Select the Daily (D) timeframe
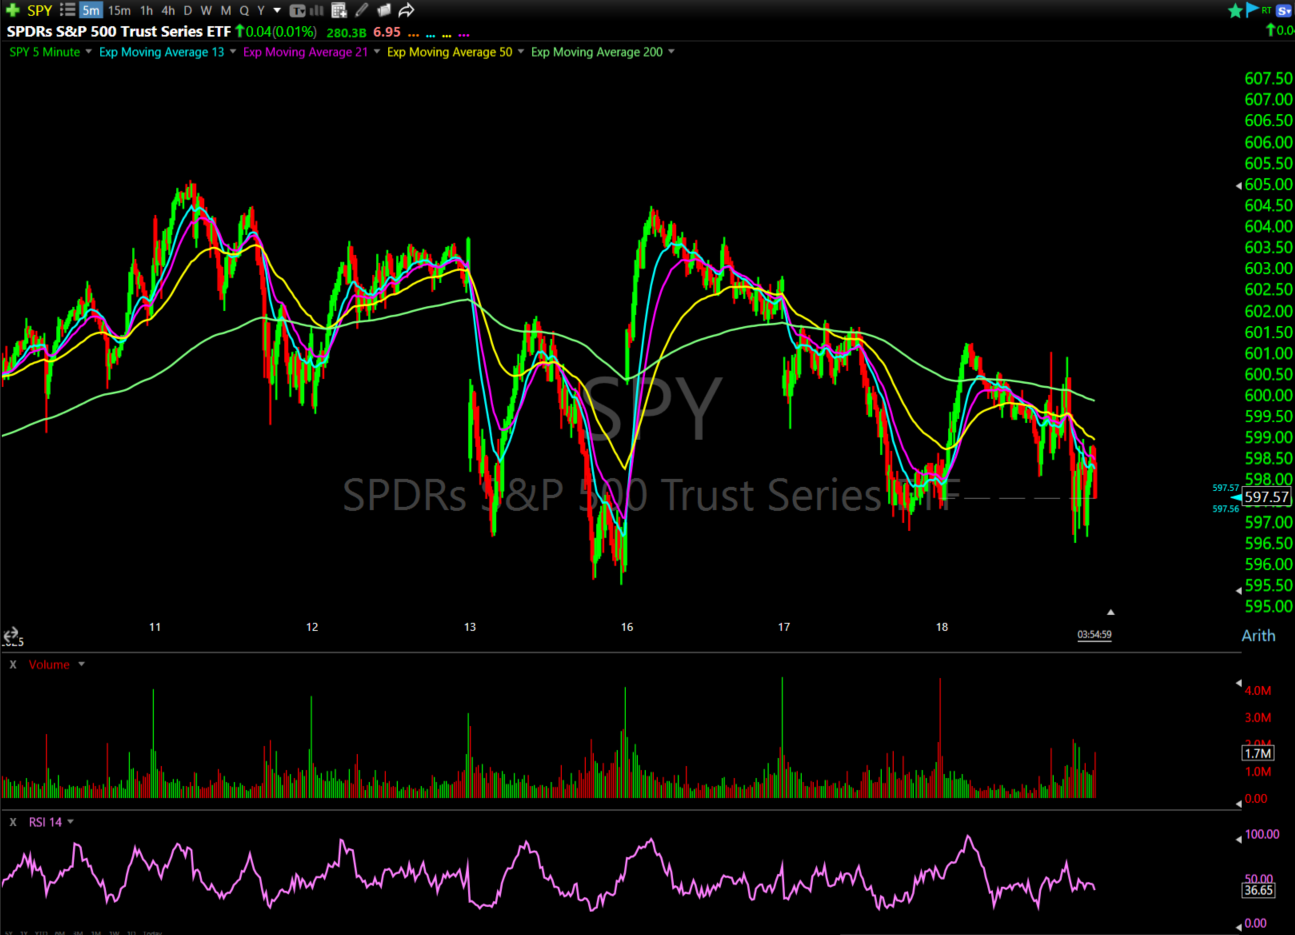Viewport: 1295px width, 935px height. 187,10
